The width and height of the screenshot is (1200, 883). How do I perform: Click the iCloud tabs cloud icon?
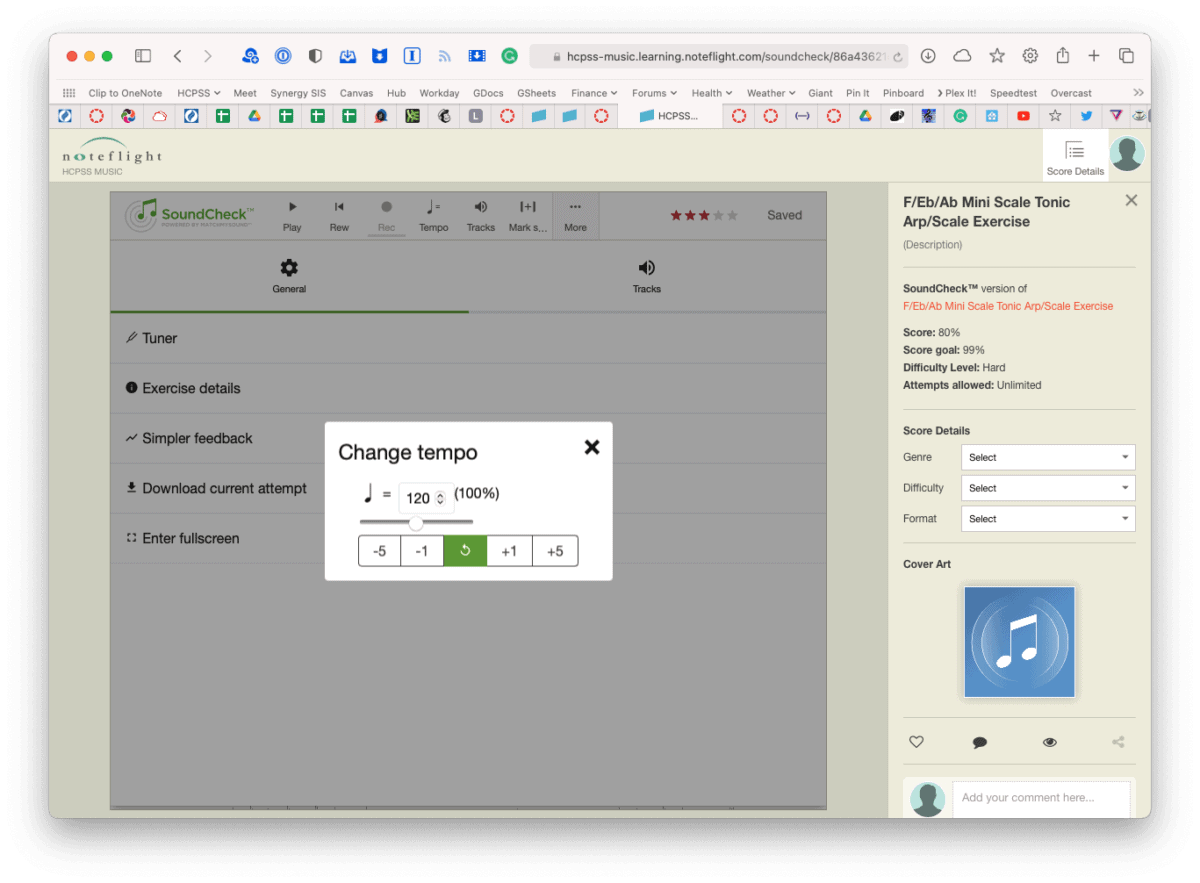click(962, 56)
